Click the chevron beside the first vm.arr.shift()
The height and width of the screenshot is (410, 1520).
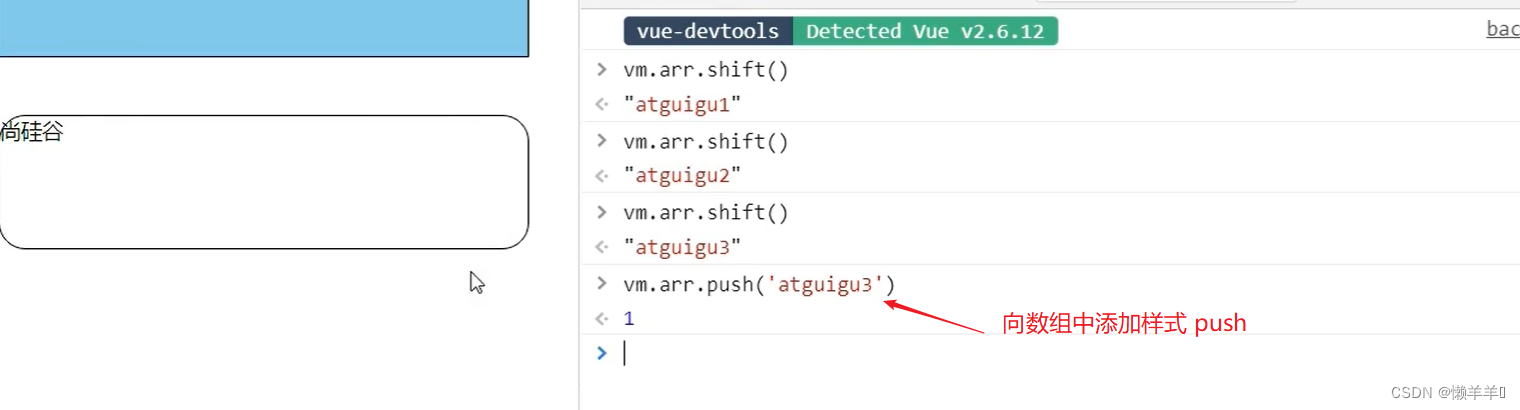coord(601,69)
